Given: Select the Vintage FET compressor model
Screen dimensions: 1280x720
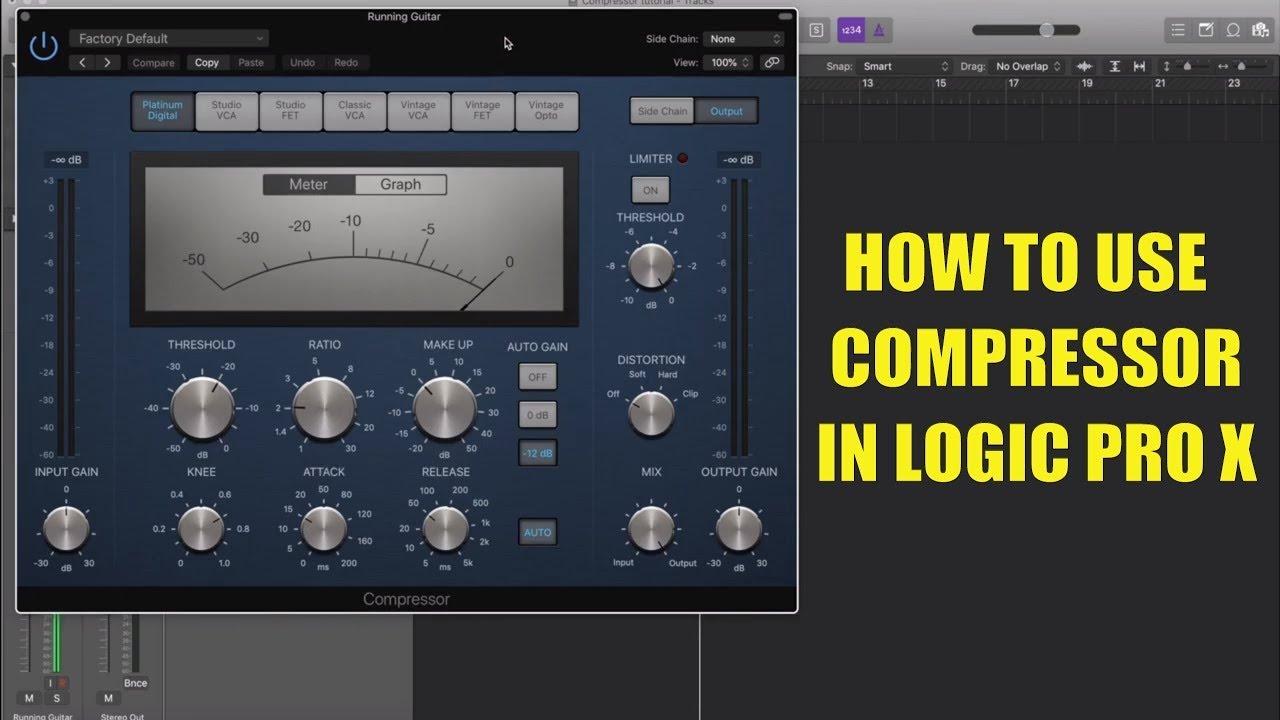Looking at the screenshot, I should click(x=482, y=110).
